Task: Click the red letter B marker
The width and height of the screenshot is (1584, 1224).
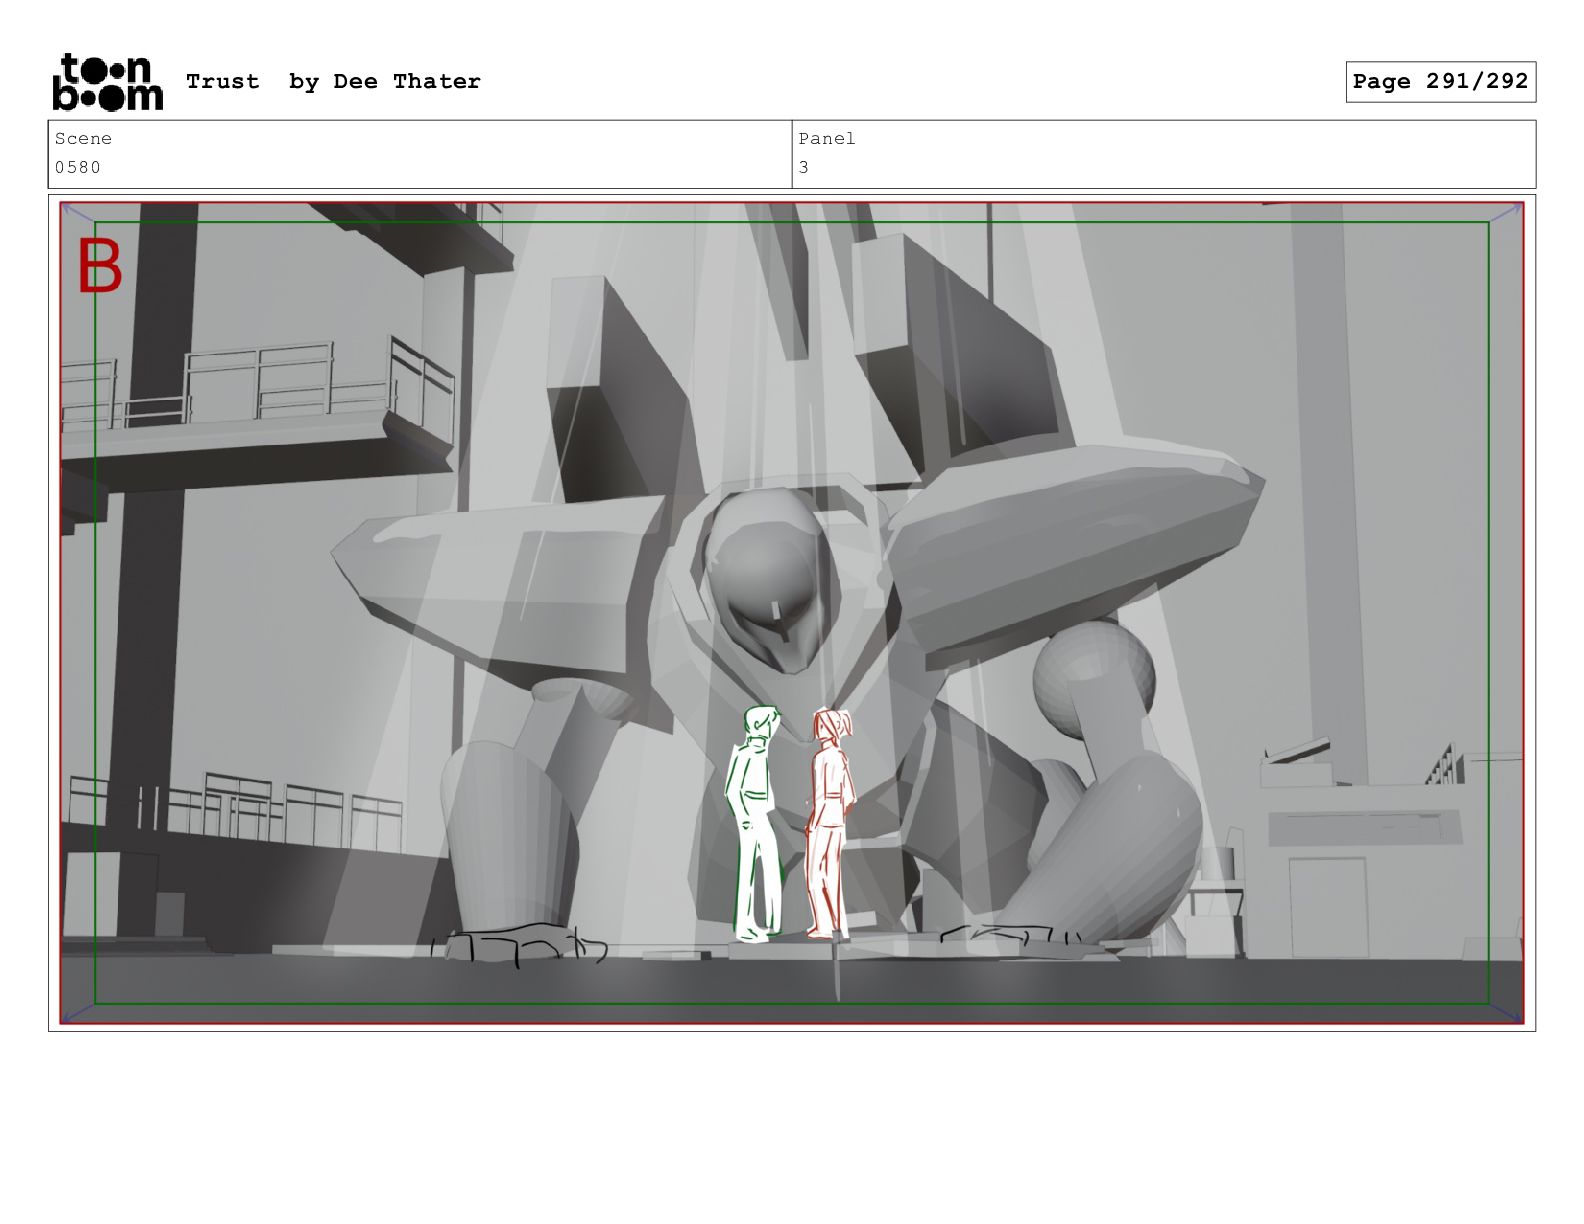Action: 100,267
